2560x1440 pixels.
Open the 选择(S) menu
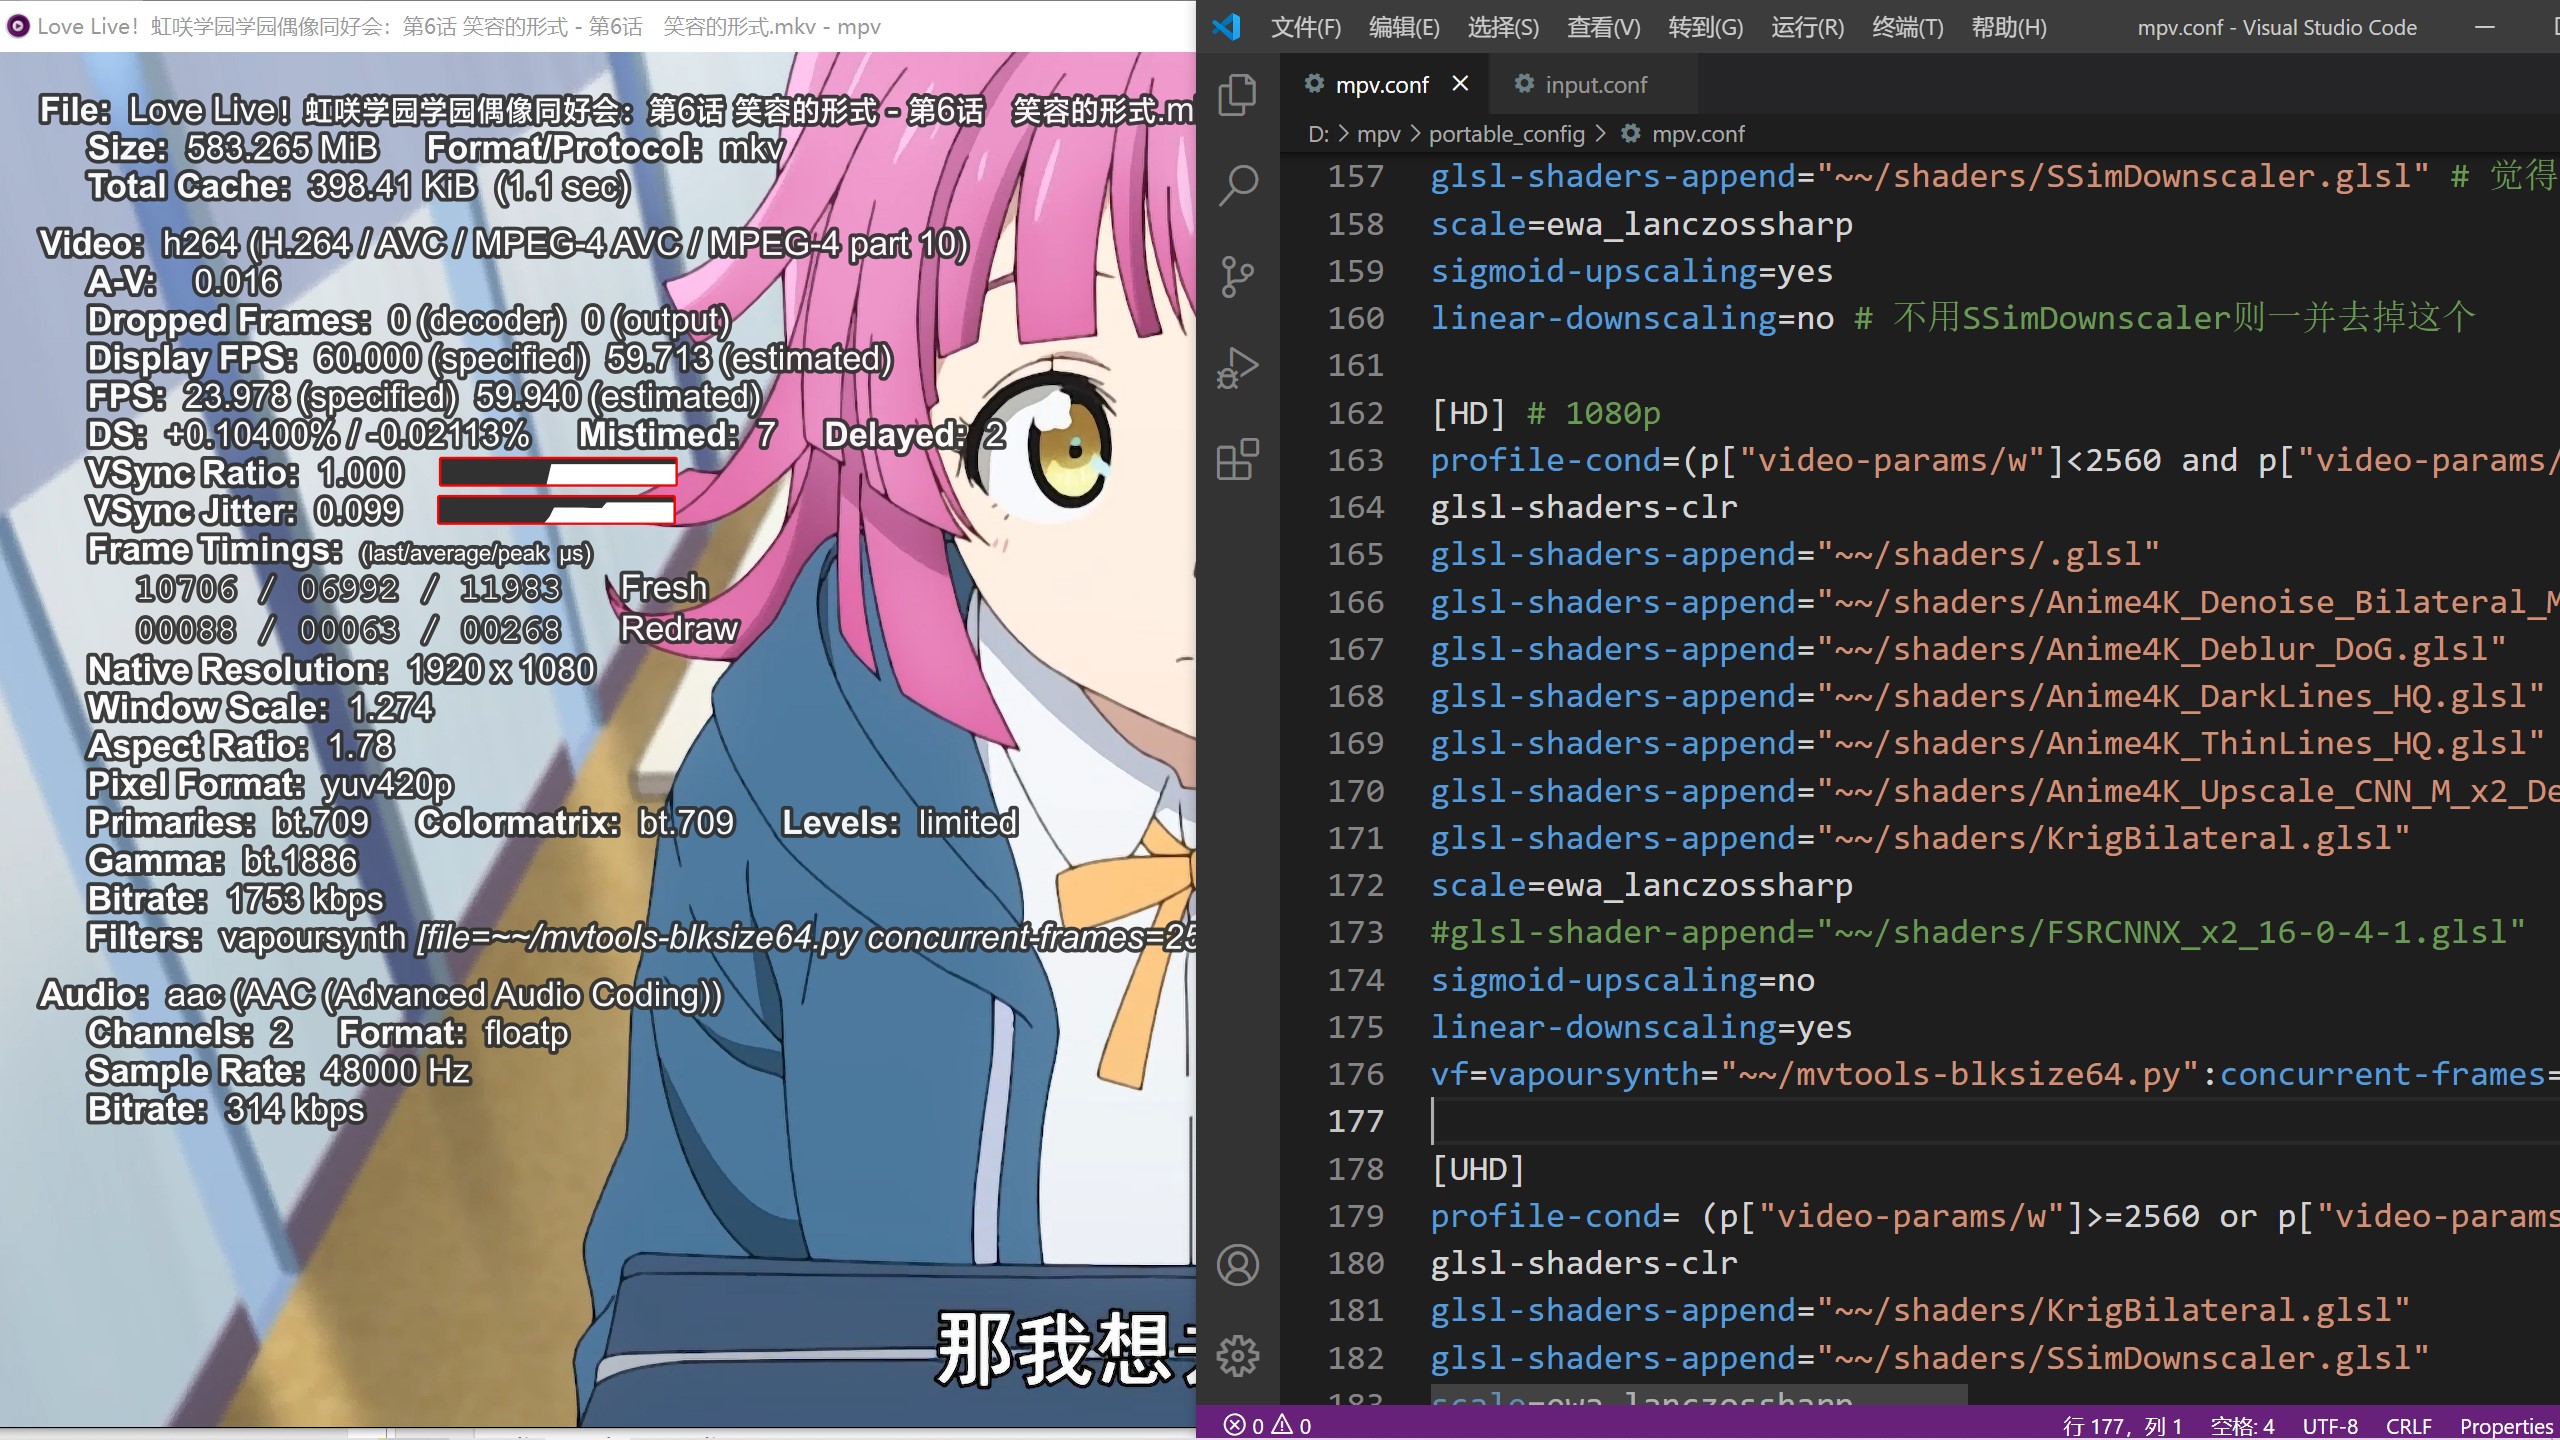(1503, 27)
